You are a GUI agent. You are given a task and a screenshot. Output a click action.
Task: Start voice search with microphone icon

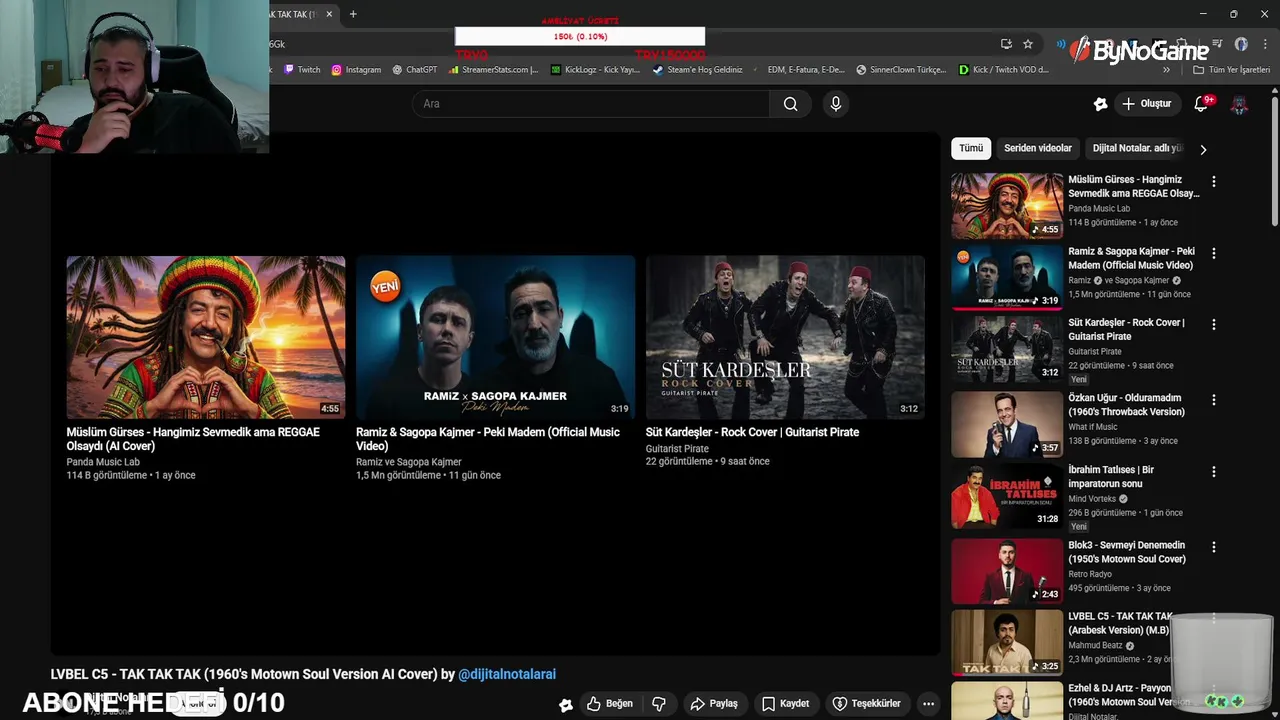(x=836, y=104)
